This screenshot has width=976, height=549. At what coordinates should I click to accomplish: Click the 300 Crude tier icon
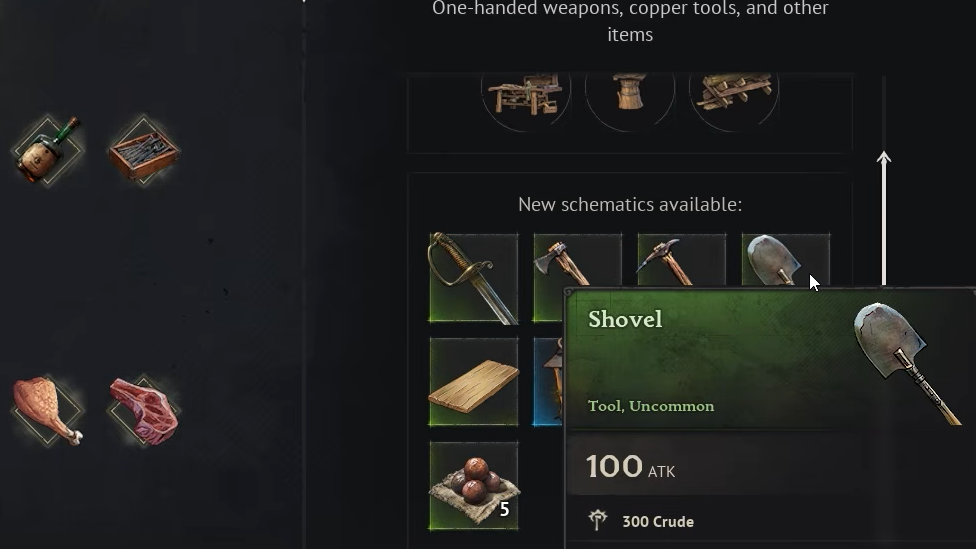click(x=598, y=520)
